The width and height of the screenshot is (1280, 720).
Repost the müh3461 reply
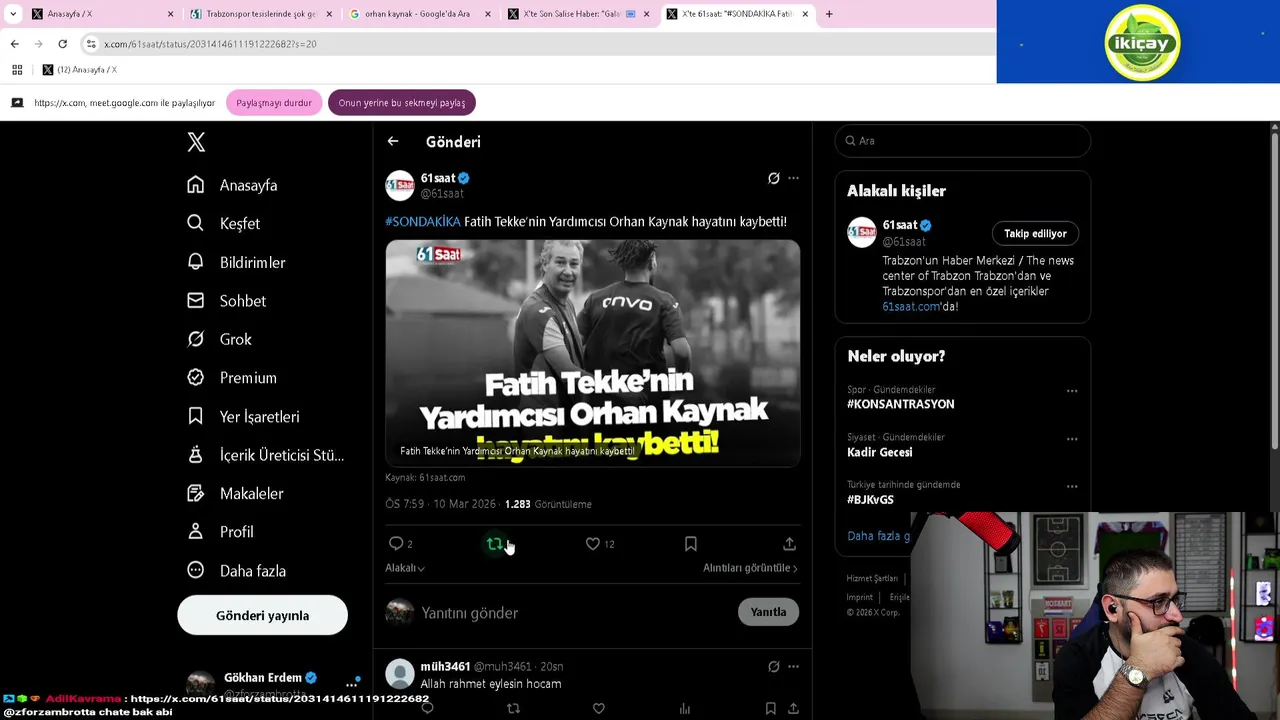tap(513, 708)
